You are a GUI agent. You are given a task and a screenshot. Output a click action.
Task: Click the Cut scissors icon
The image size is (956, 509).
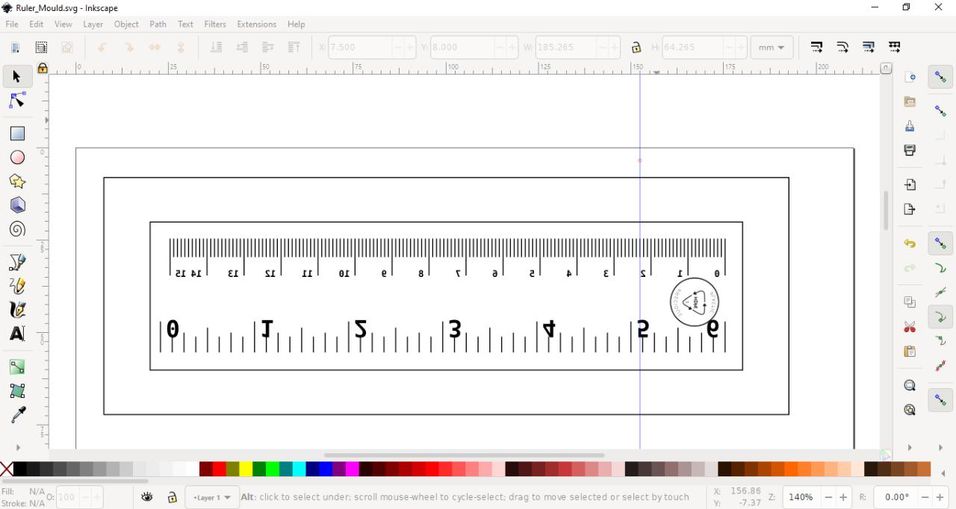[910, 327]
